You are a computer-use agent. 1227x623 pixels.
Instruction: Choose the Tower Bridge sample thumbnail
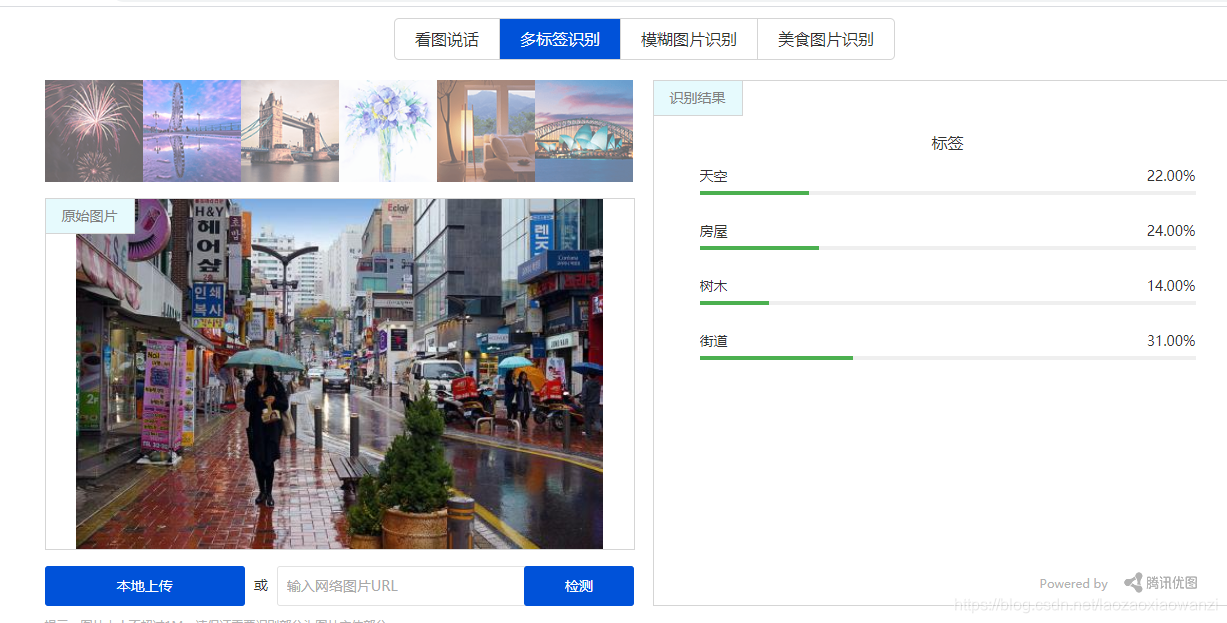click(x=290, y=131)
